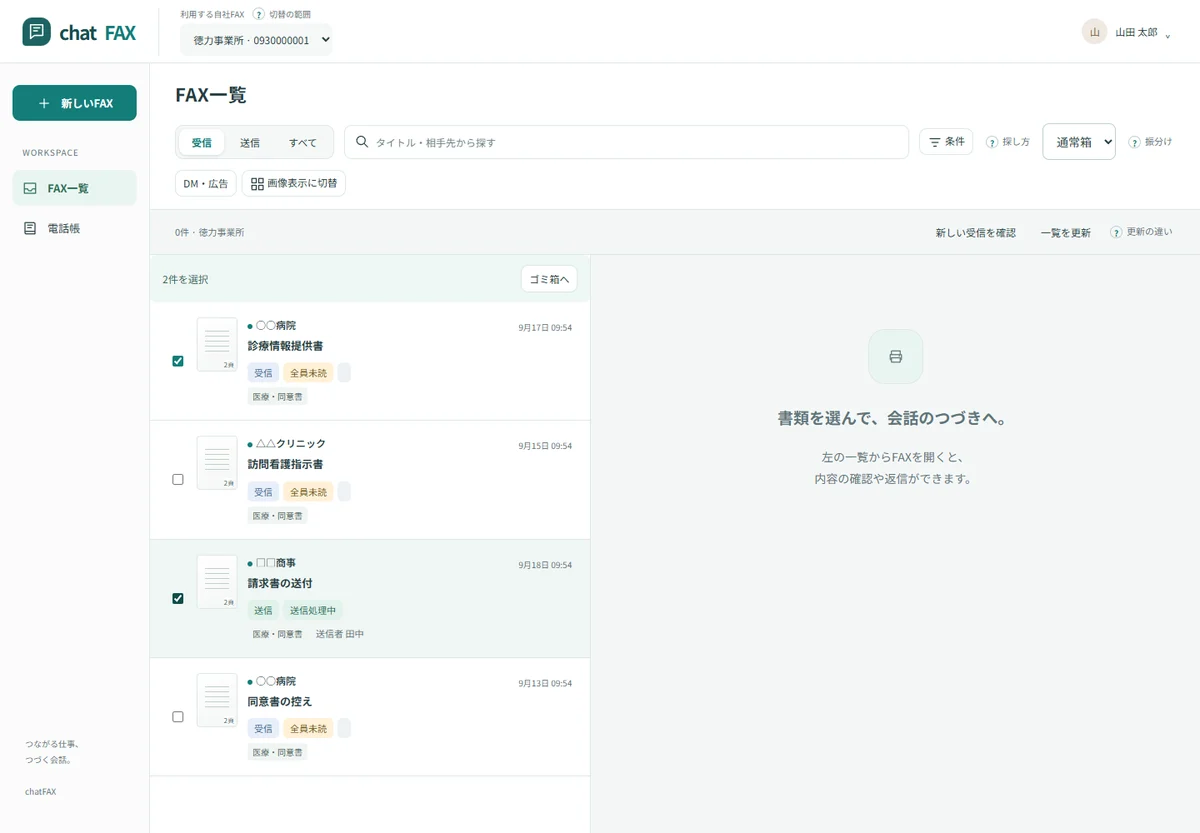Move selected items with ゴミ箱へ
Viewport: 1200px width, 833px height.
[x=549, y=279]
